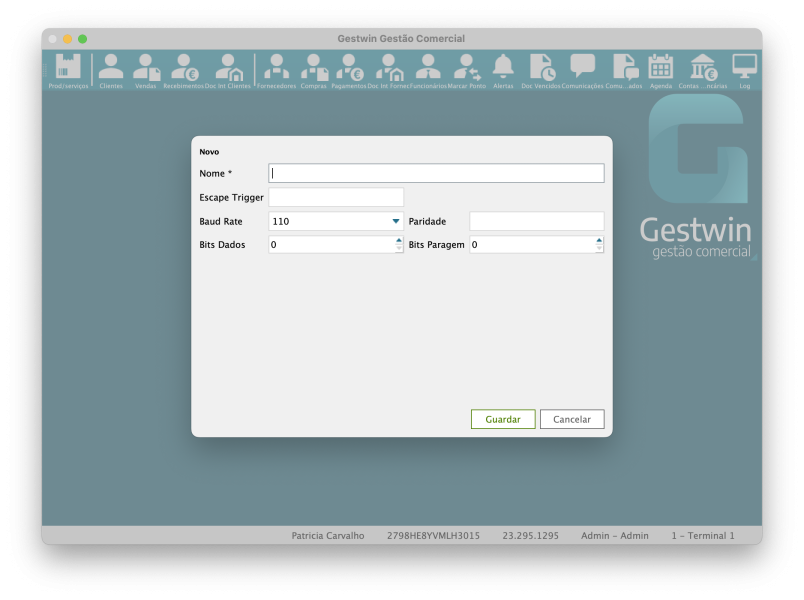Open the Agenda calendar icon
The width and height of the screenshot is (804, 600).
coord(661,70)
